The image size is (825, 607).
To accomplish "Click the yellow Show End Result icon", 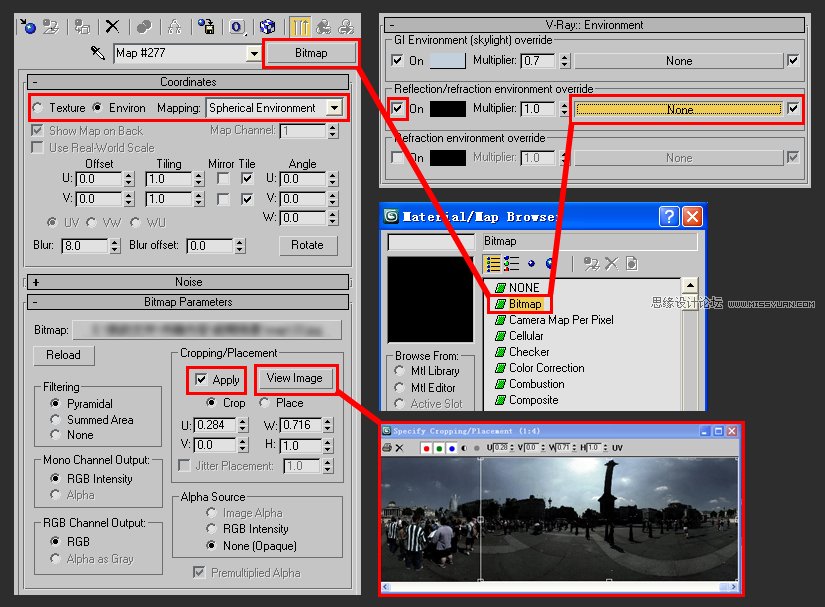I will pyautogui.click(x=300, y=26).
